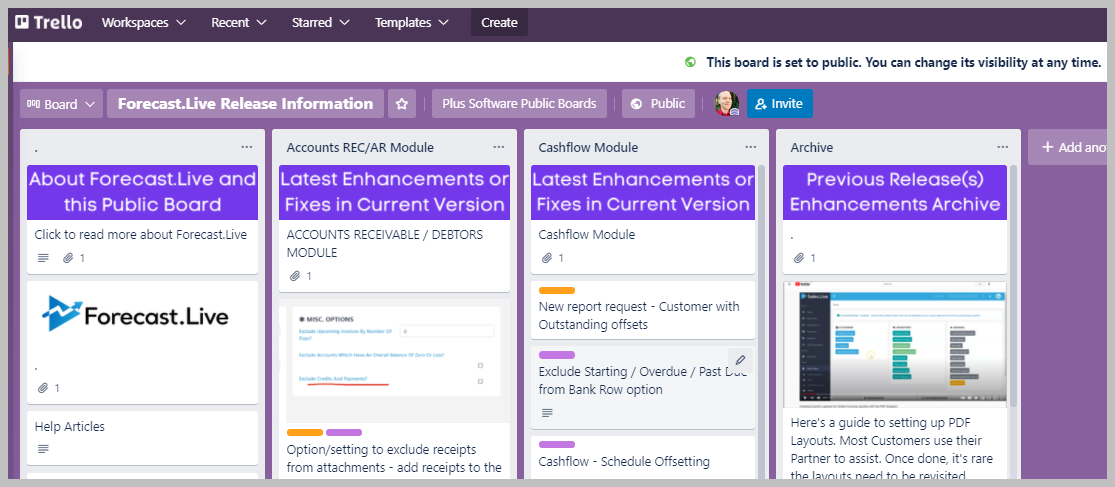Open the Public visibility button

(658, 104)
